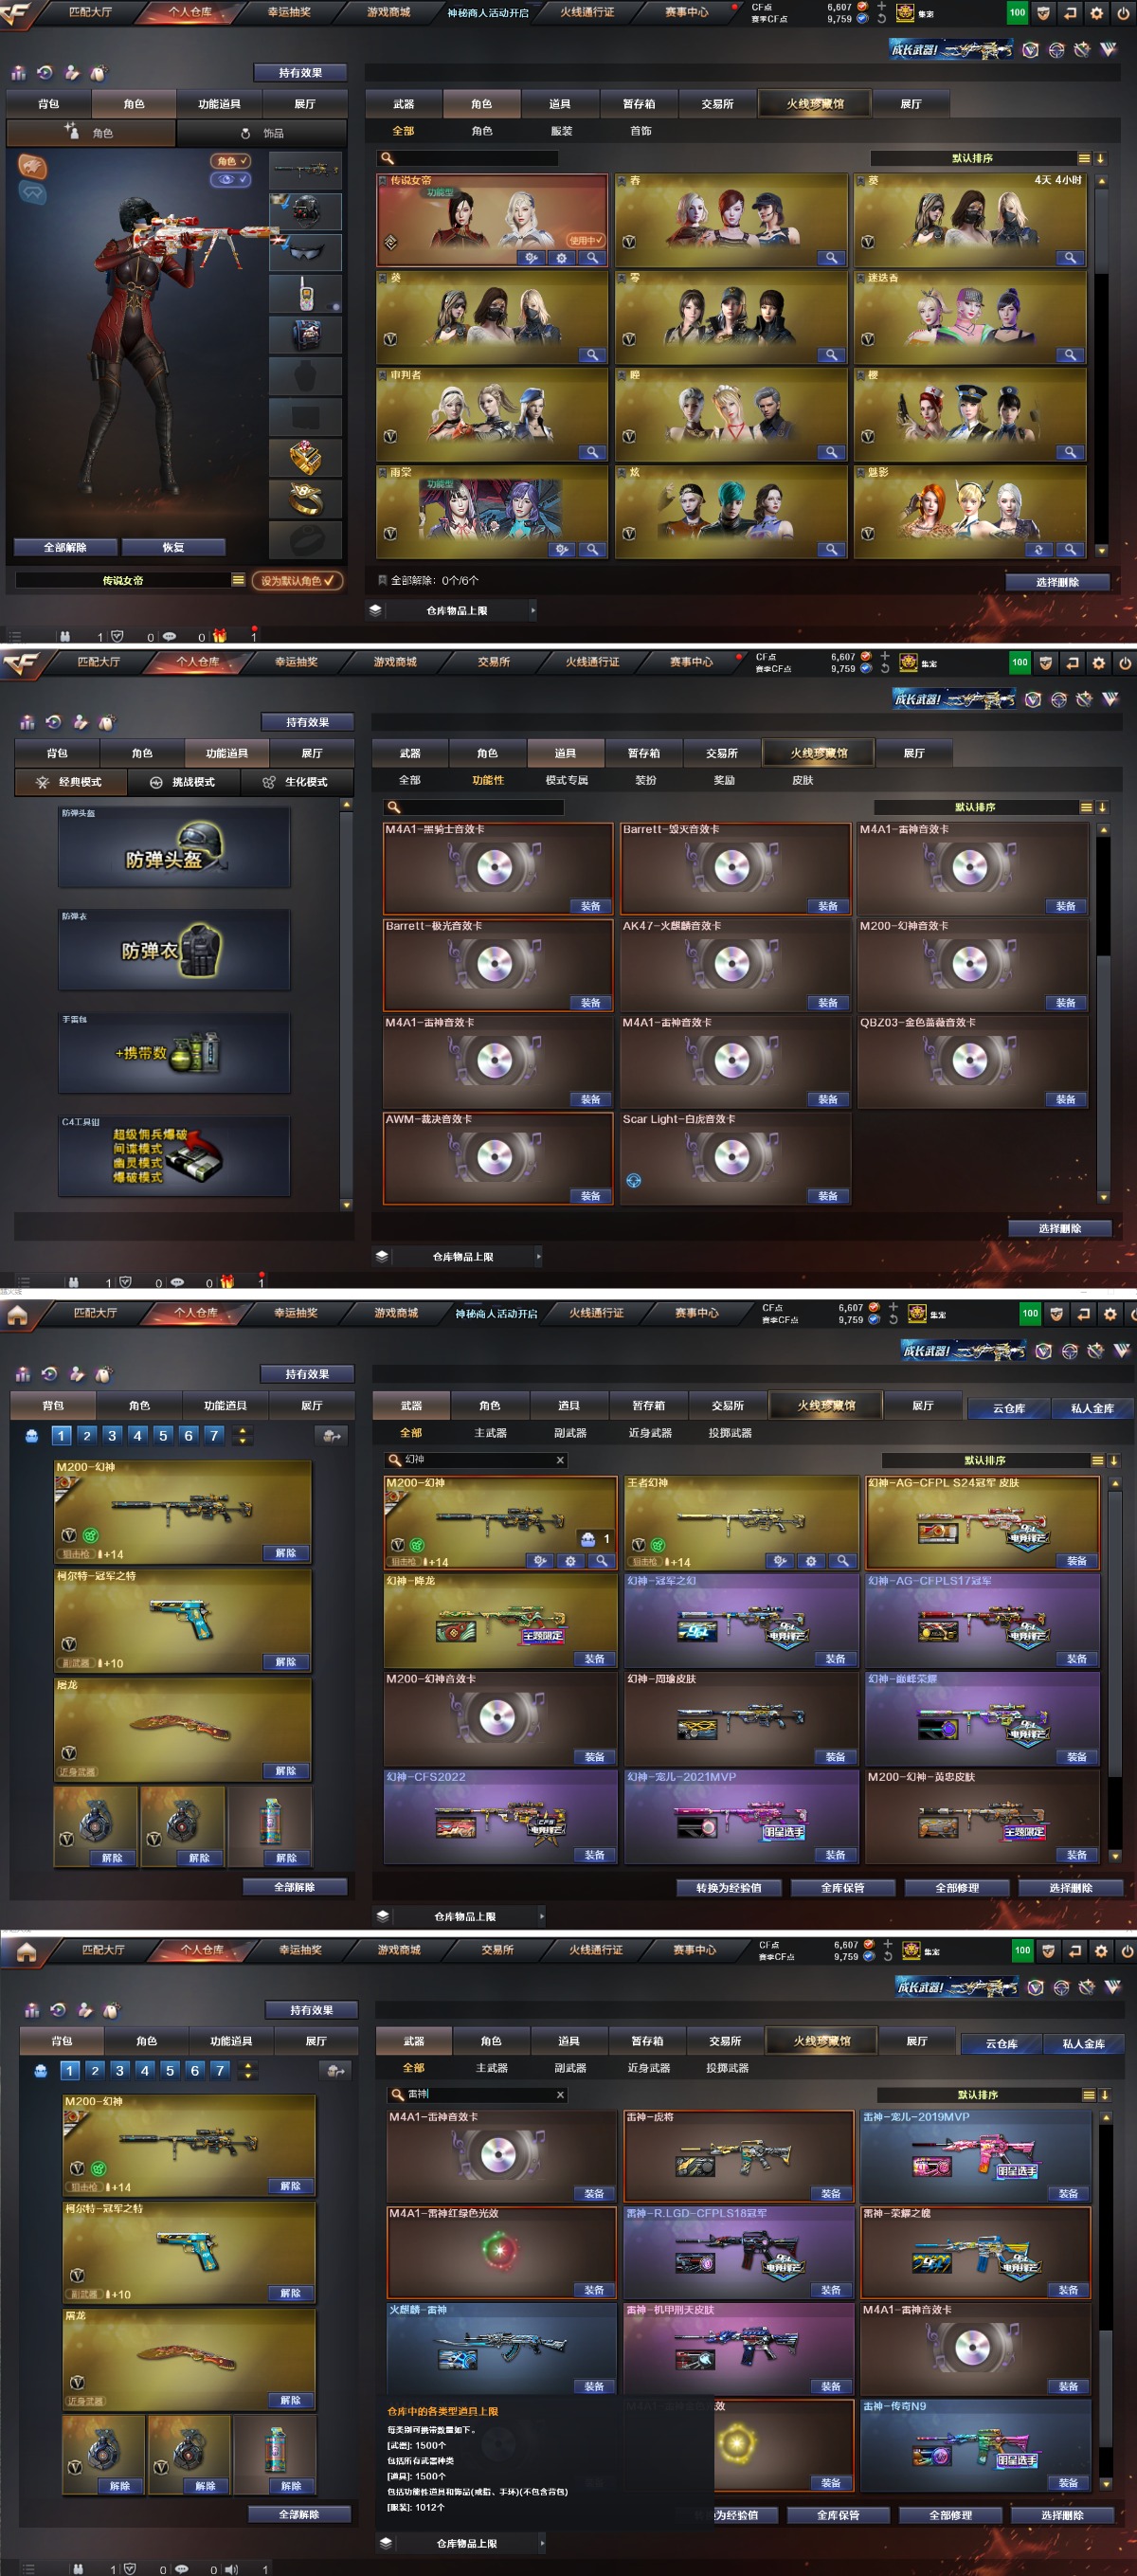Equip the M4A1-黑骑士音效卡
The image size is (1137, 2576).
click(591, 906)
